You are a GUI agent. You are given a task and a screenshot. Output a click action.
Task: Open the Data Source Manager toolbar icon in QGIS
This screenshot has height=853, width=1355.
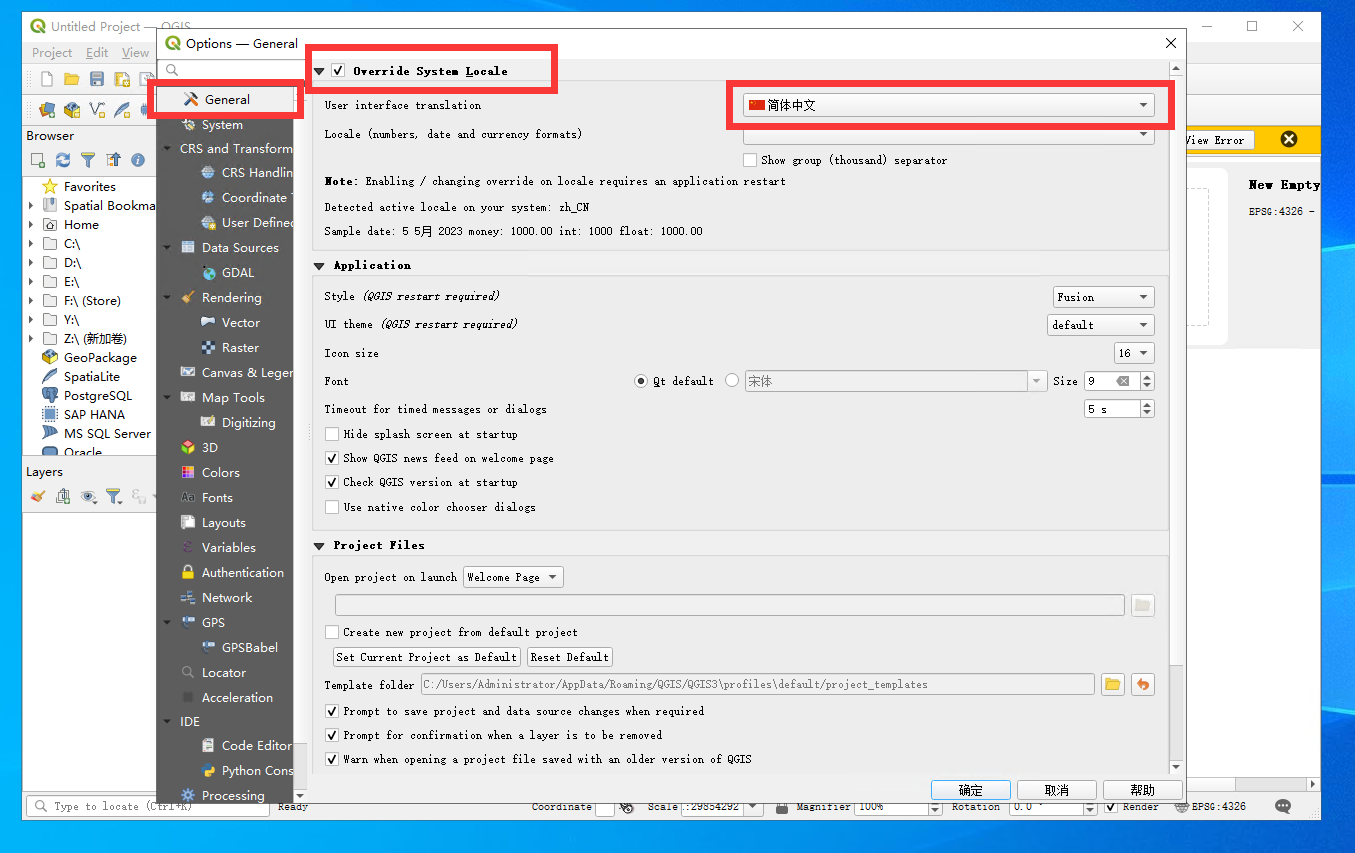pyautogui.click(x=46, y=109)
